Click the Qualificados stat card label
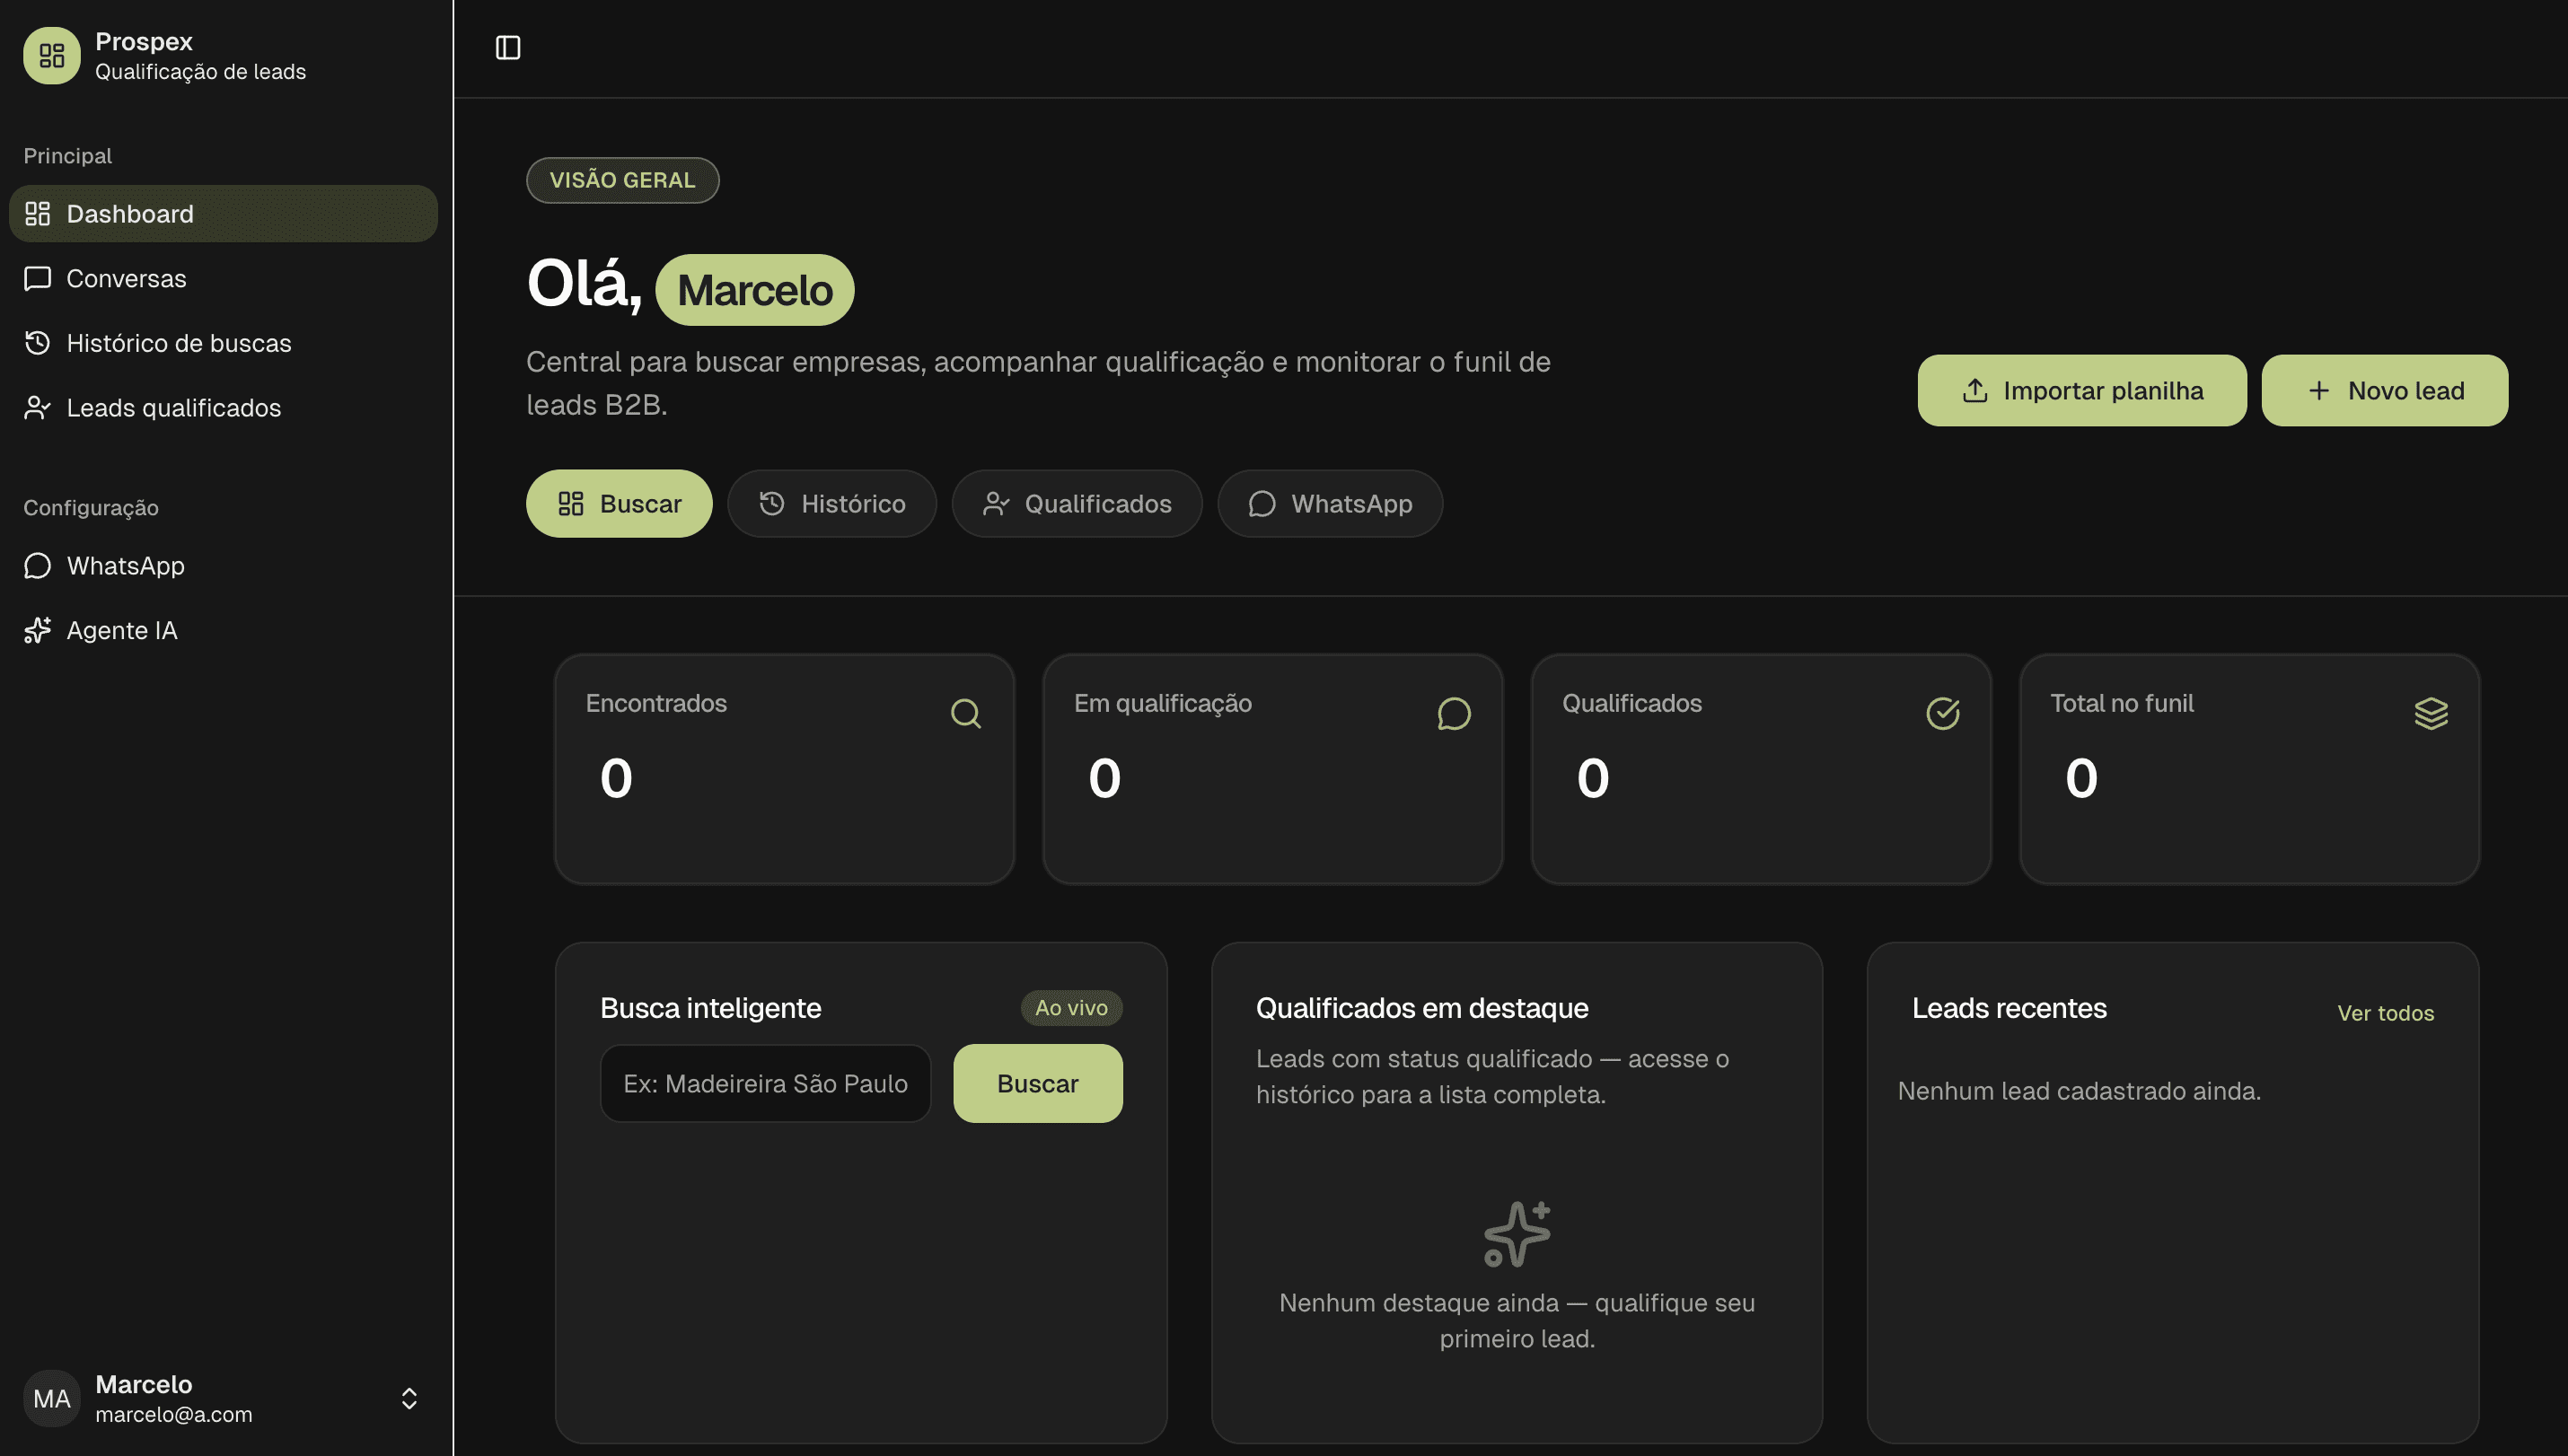The width and height of the screenshot is (2568, 1456). click(x=1632, y=704)
